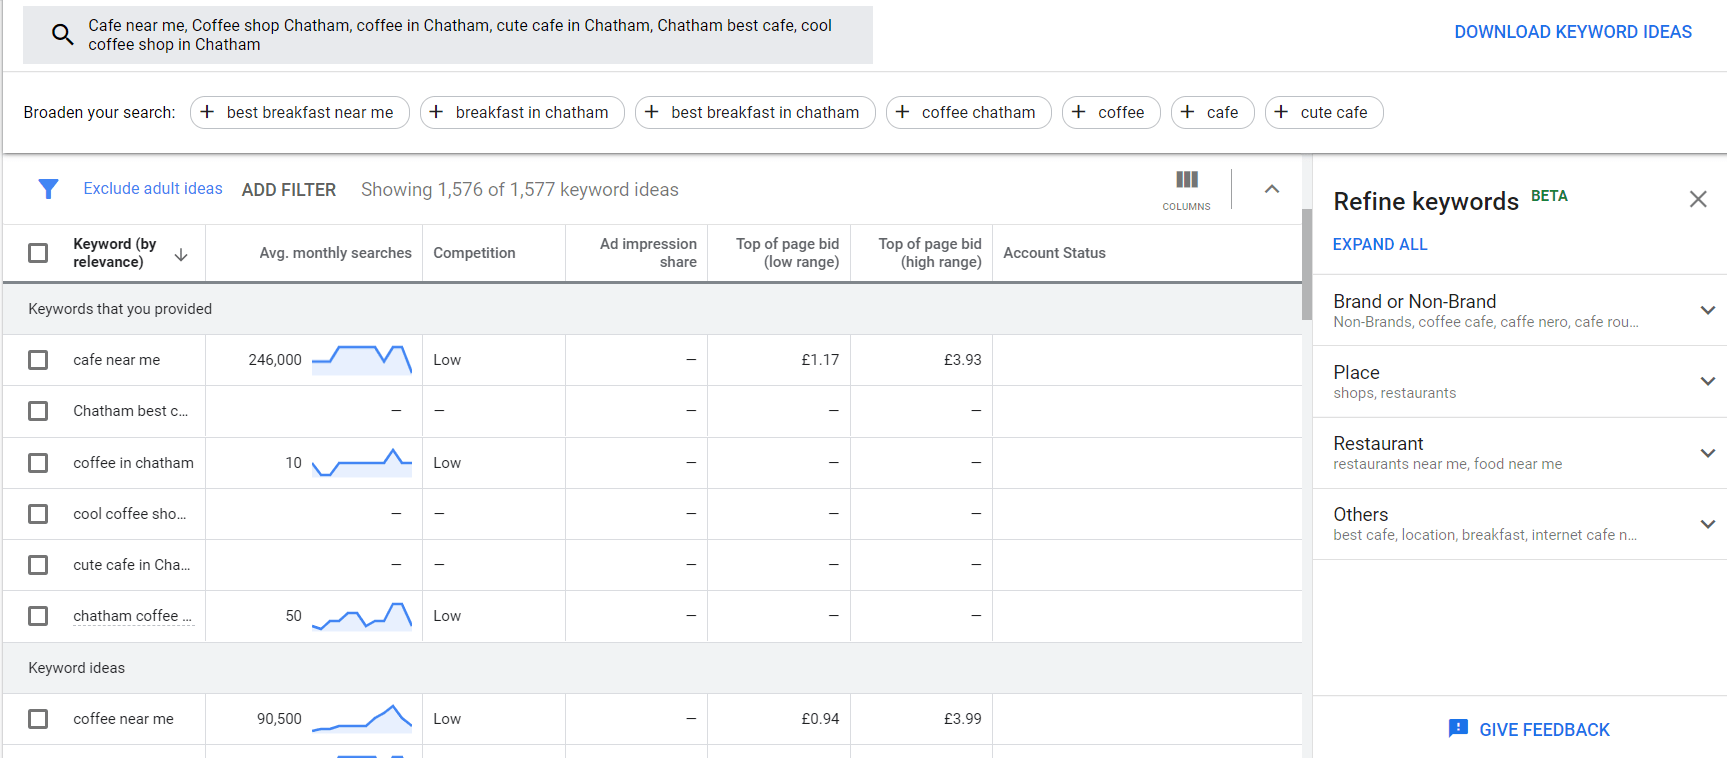Click the Give Feedback icon
Screen dimensions: 1727x758
click(x=1458, y=729)
